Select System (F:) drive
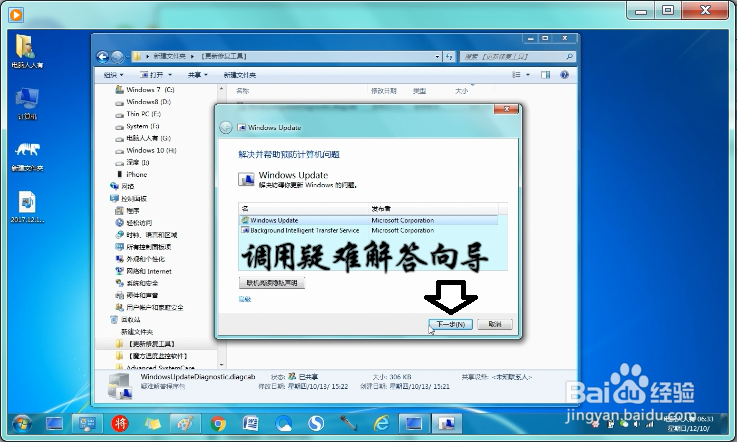This screenshot has height=442, width=737. pos(138,126)
